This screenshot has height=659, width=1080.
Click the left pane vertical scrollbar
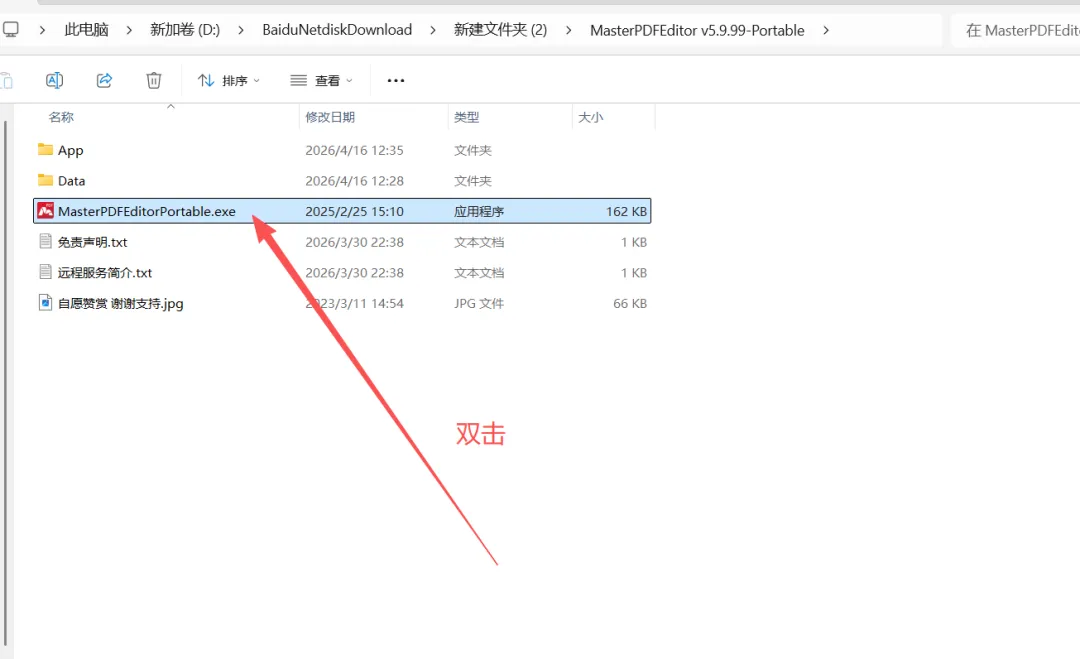(x=6, y=382)
